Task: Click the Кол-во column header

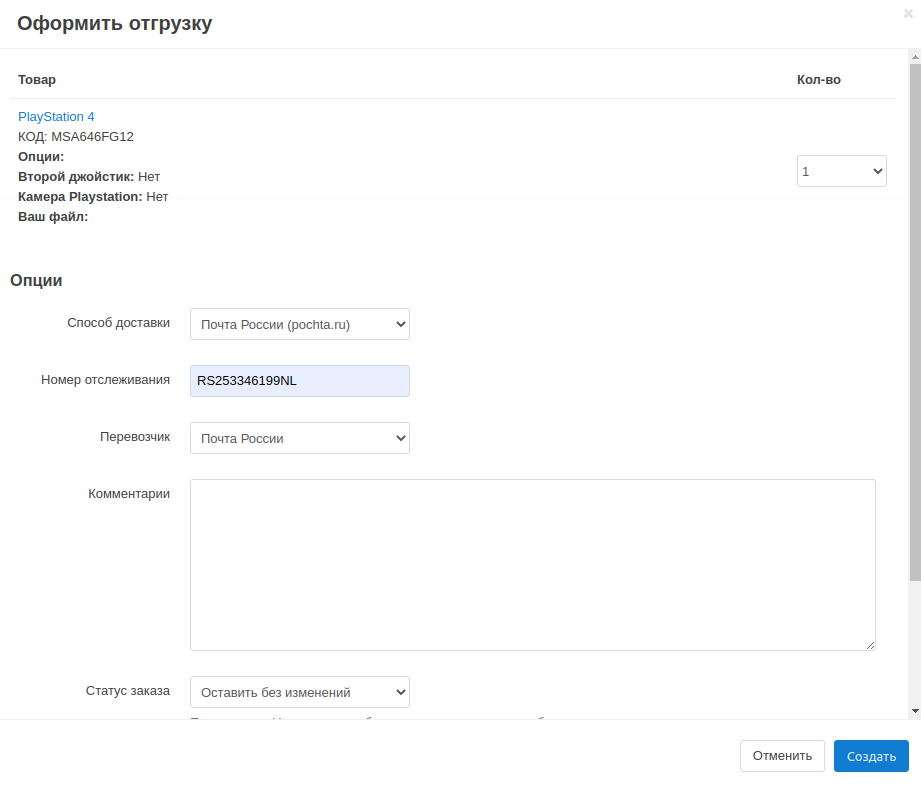Action: pyautogui.click(x=818, y=80)
